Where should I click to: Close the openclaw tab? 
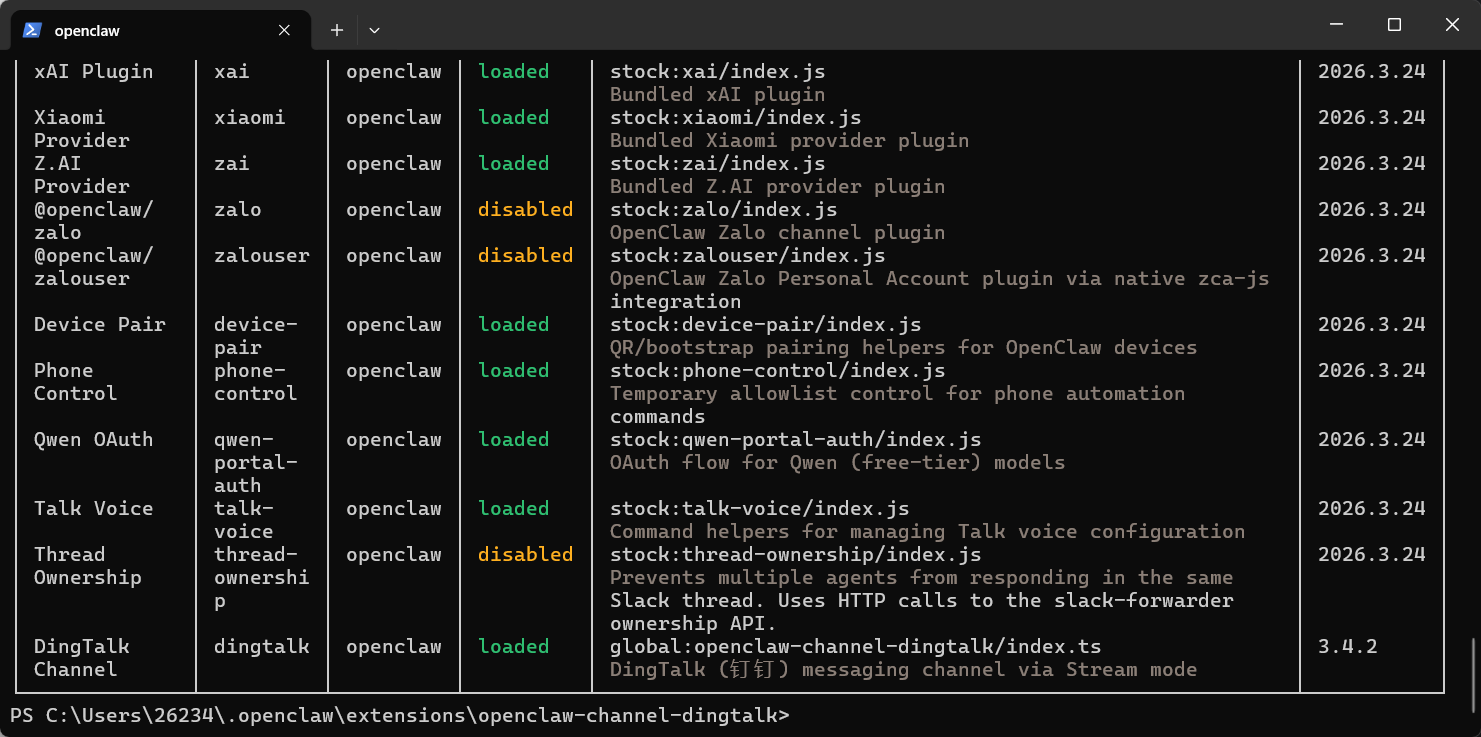284,30
